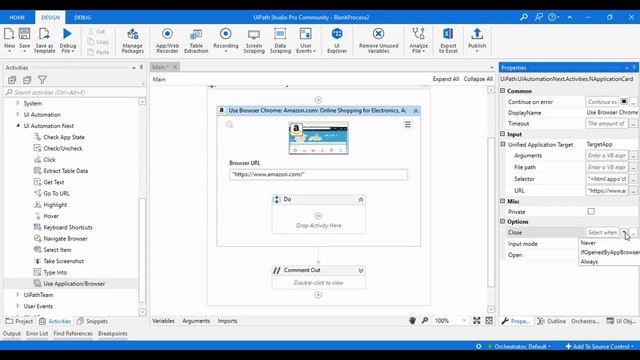Collapse the Input properties section
Screen dimensions: 640x360
point(502,134)
